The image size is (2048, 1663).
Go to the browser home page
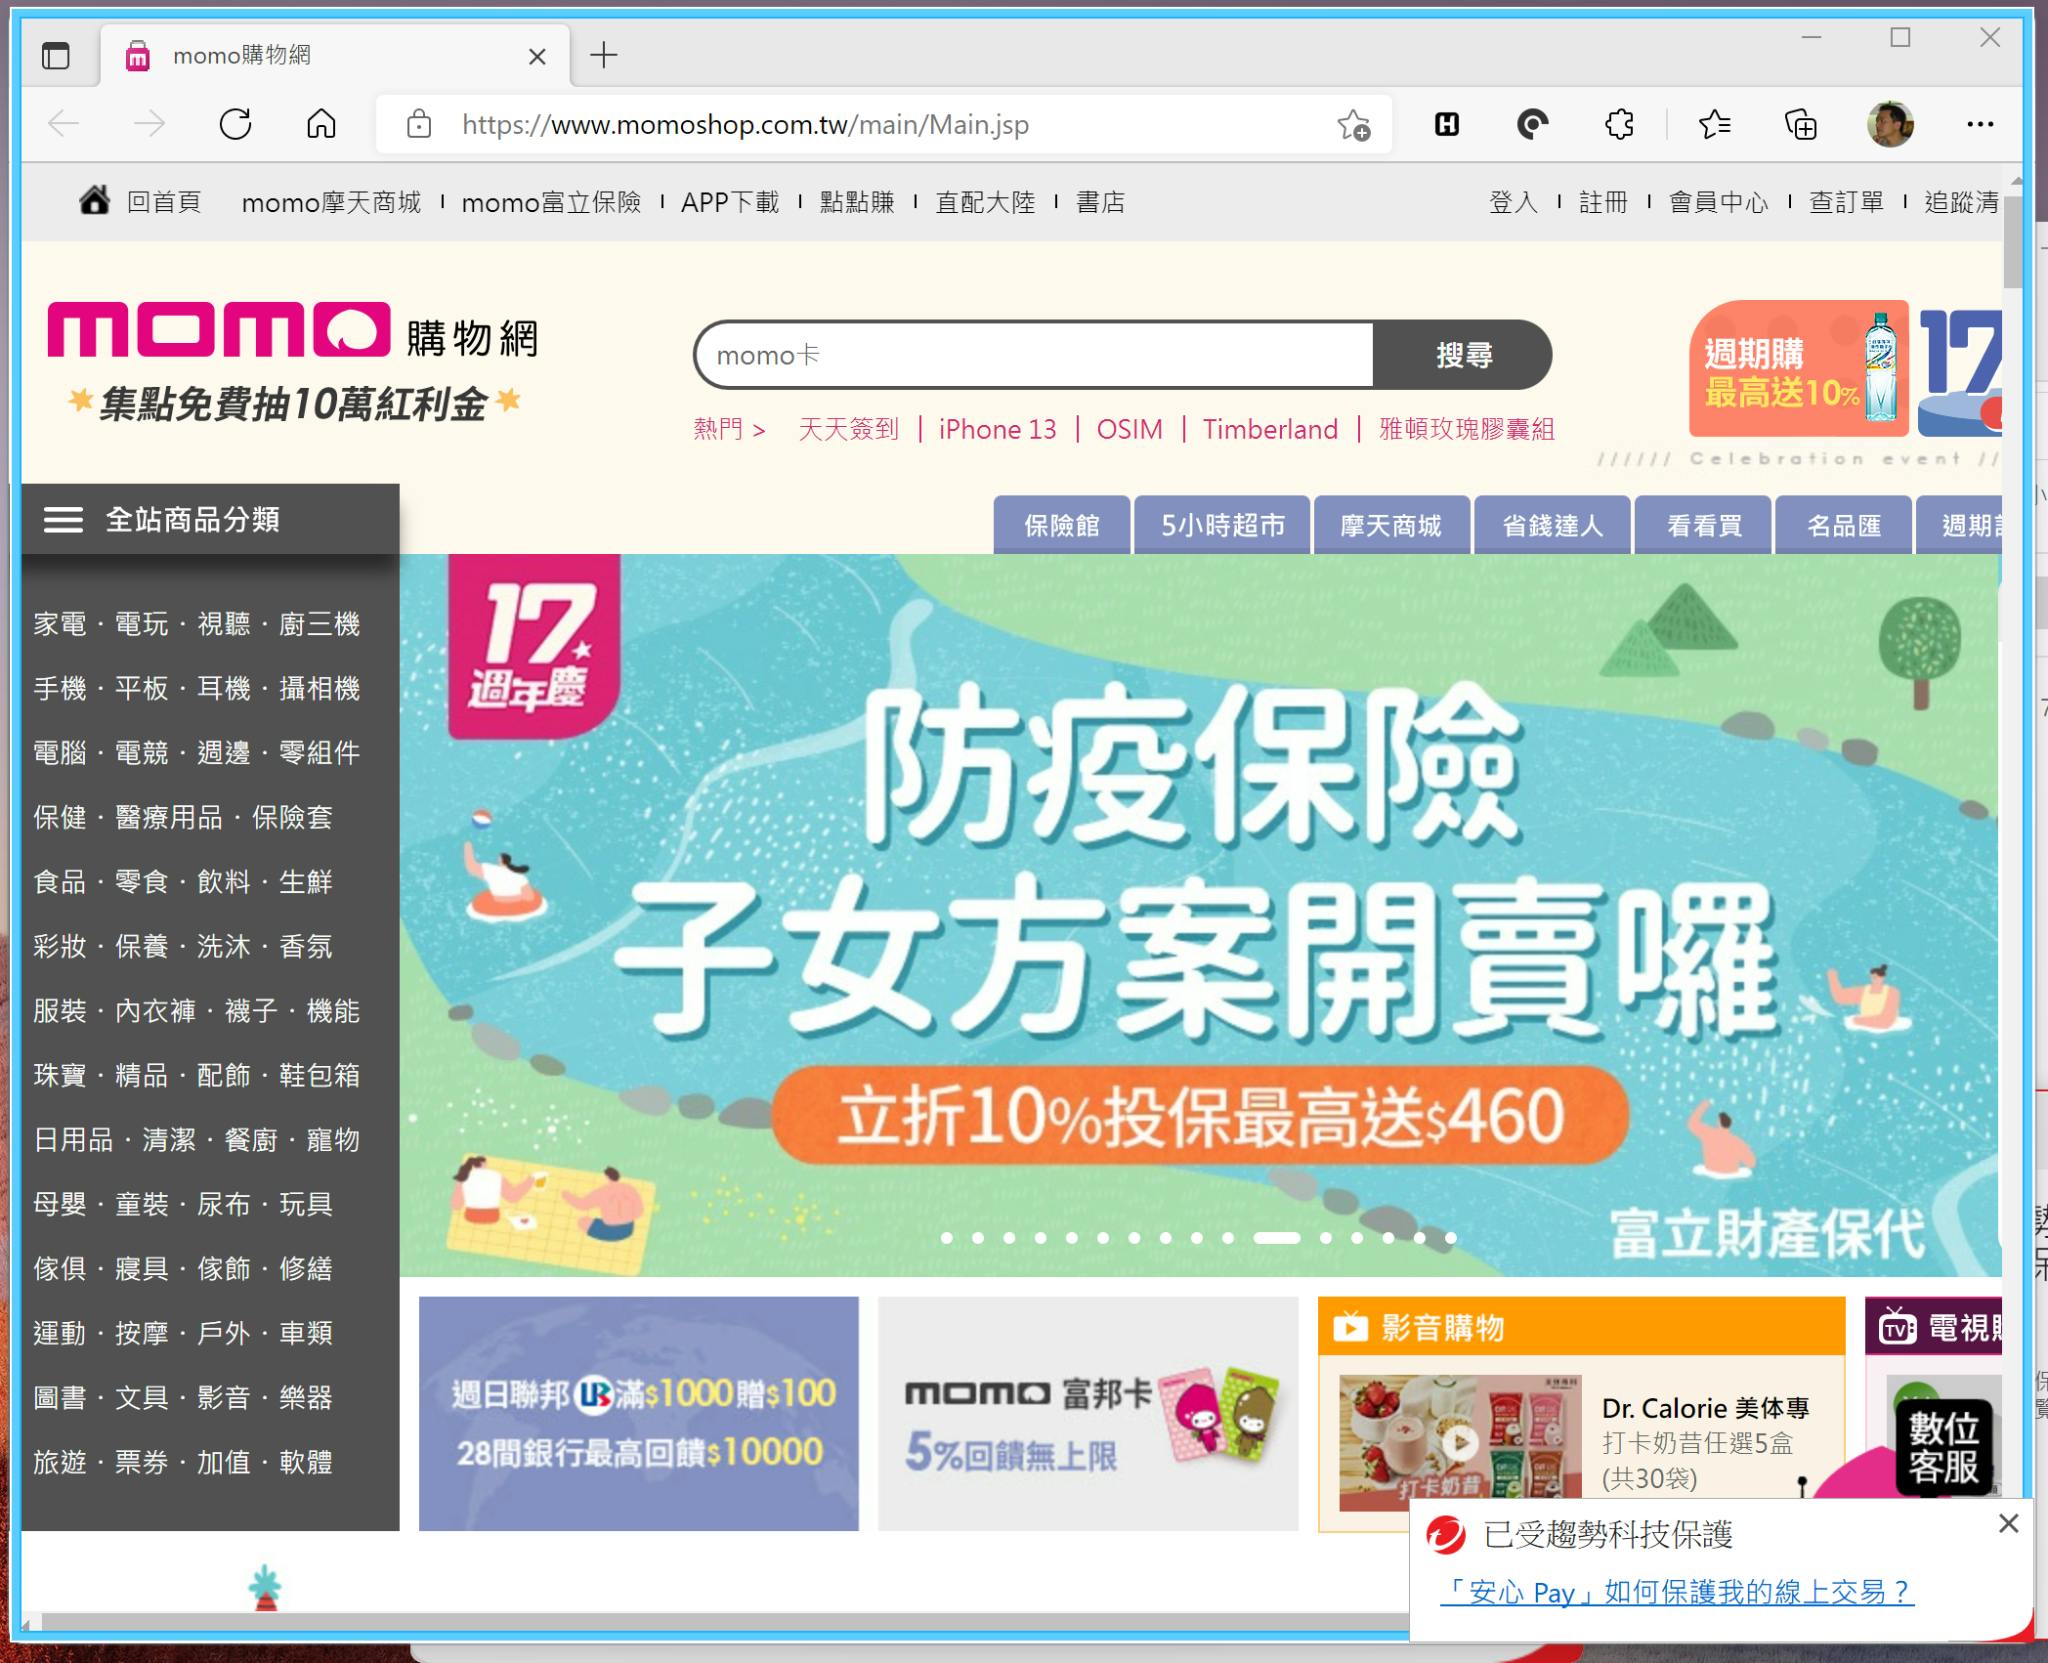(x=321, y=125)
